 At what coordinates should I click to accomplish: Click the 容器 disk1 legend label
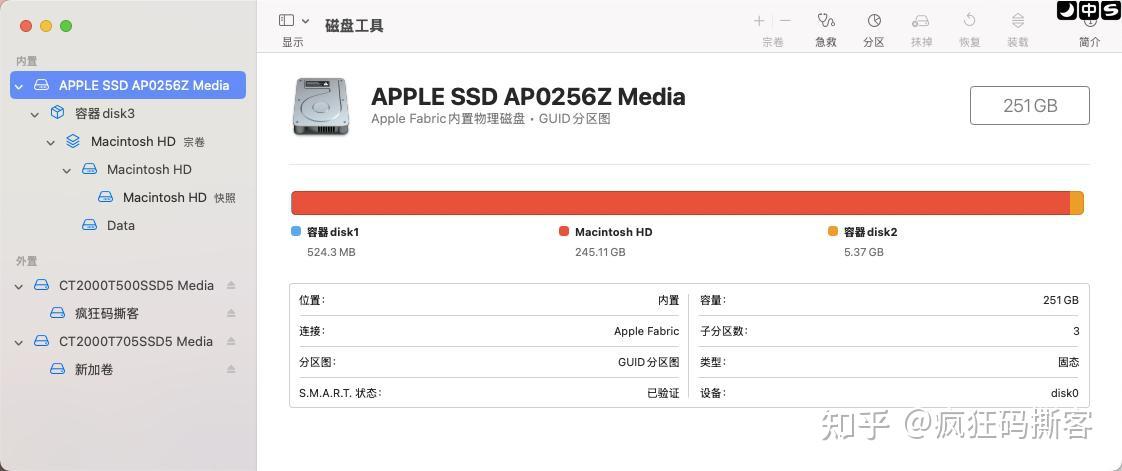[333, 232]
